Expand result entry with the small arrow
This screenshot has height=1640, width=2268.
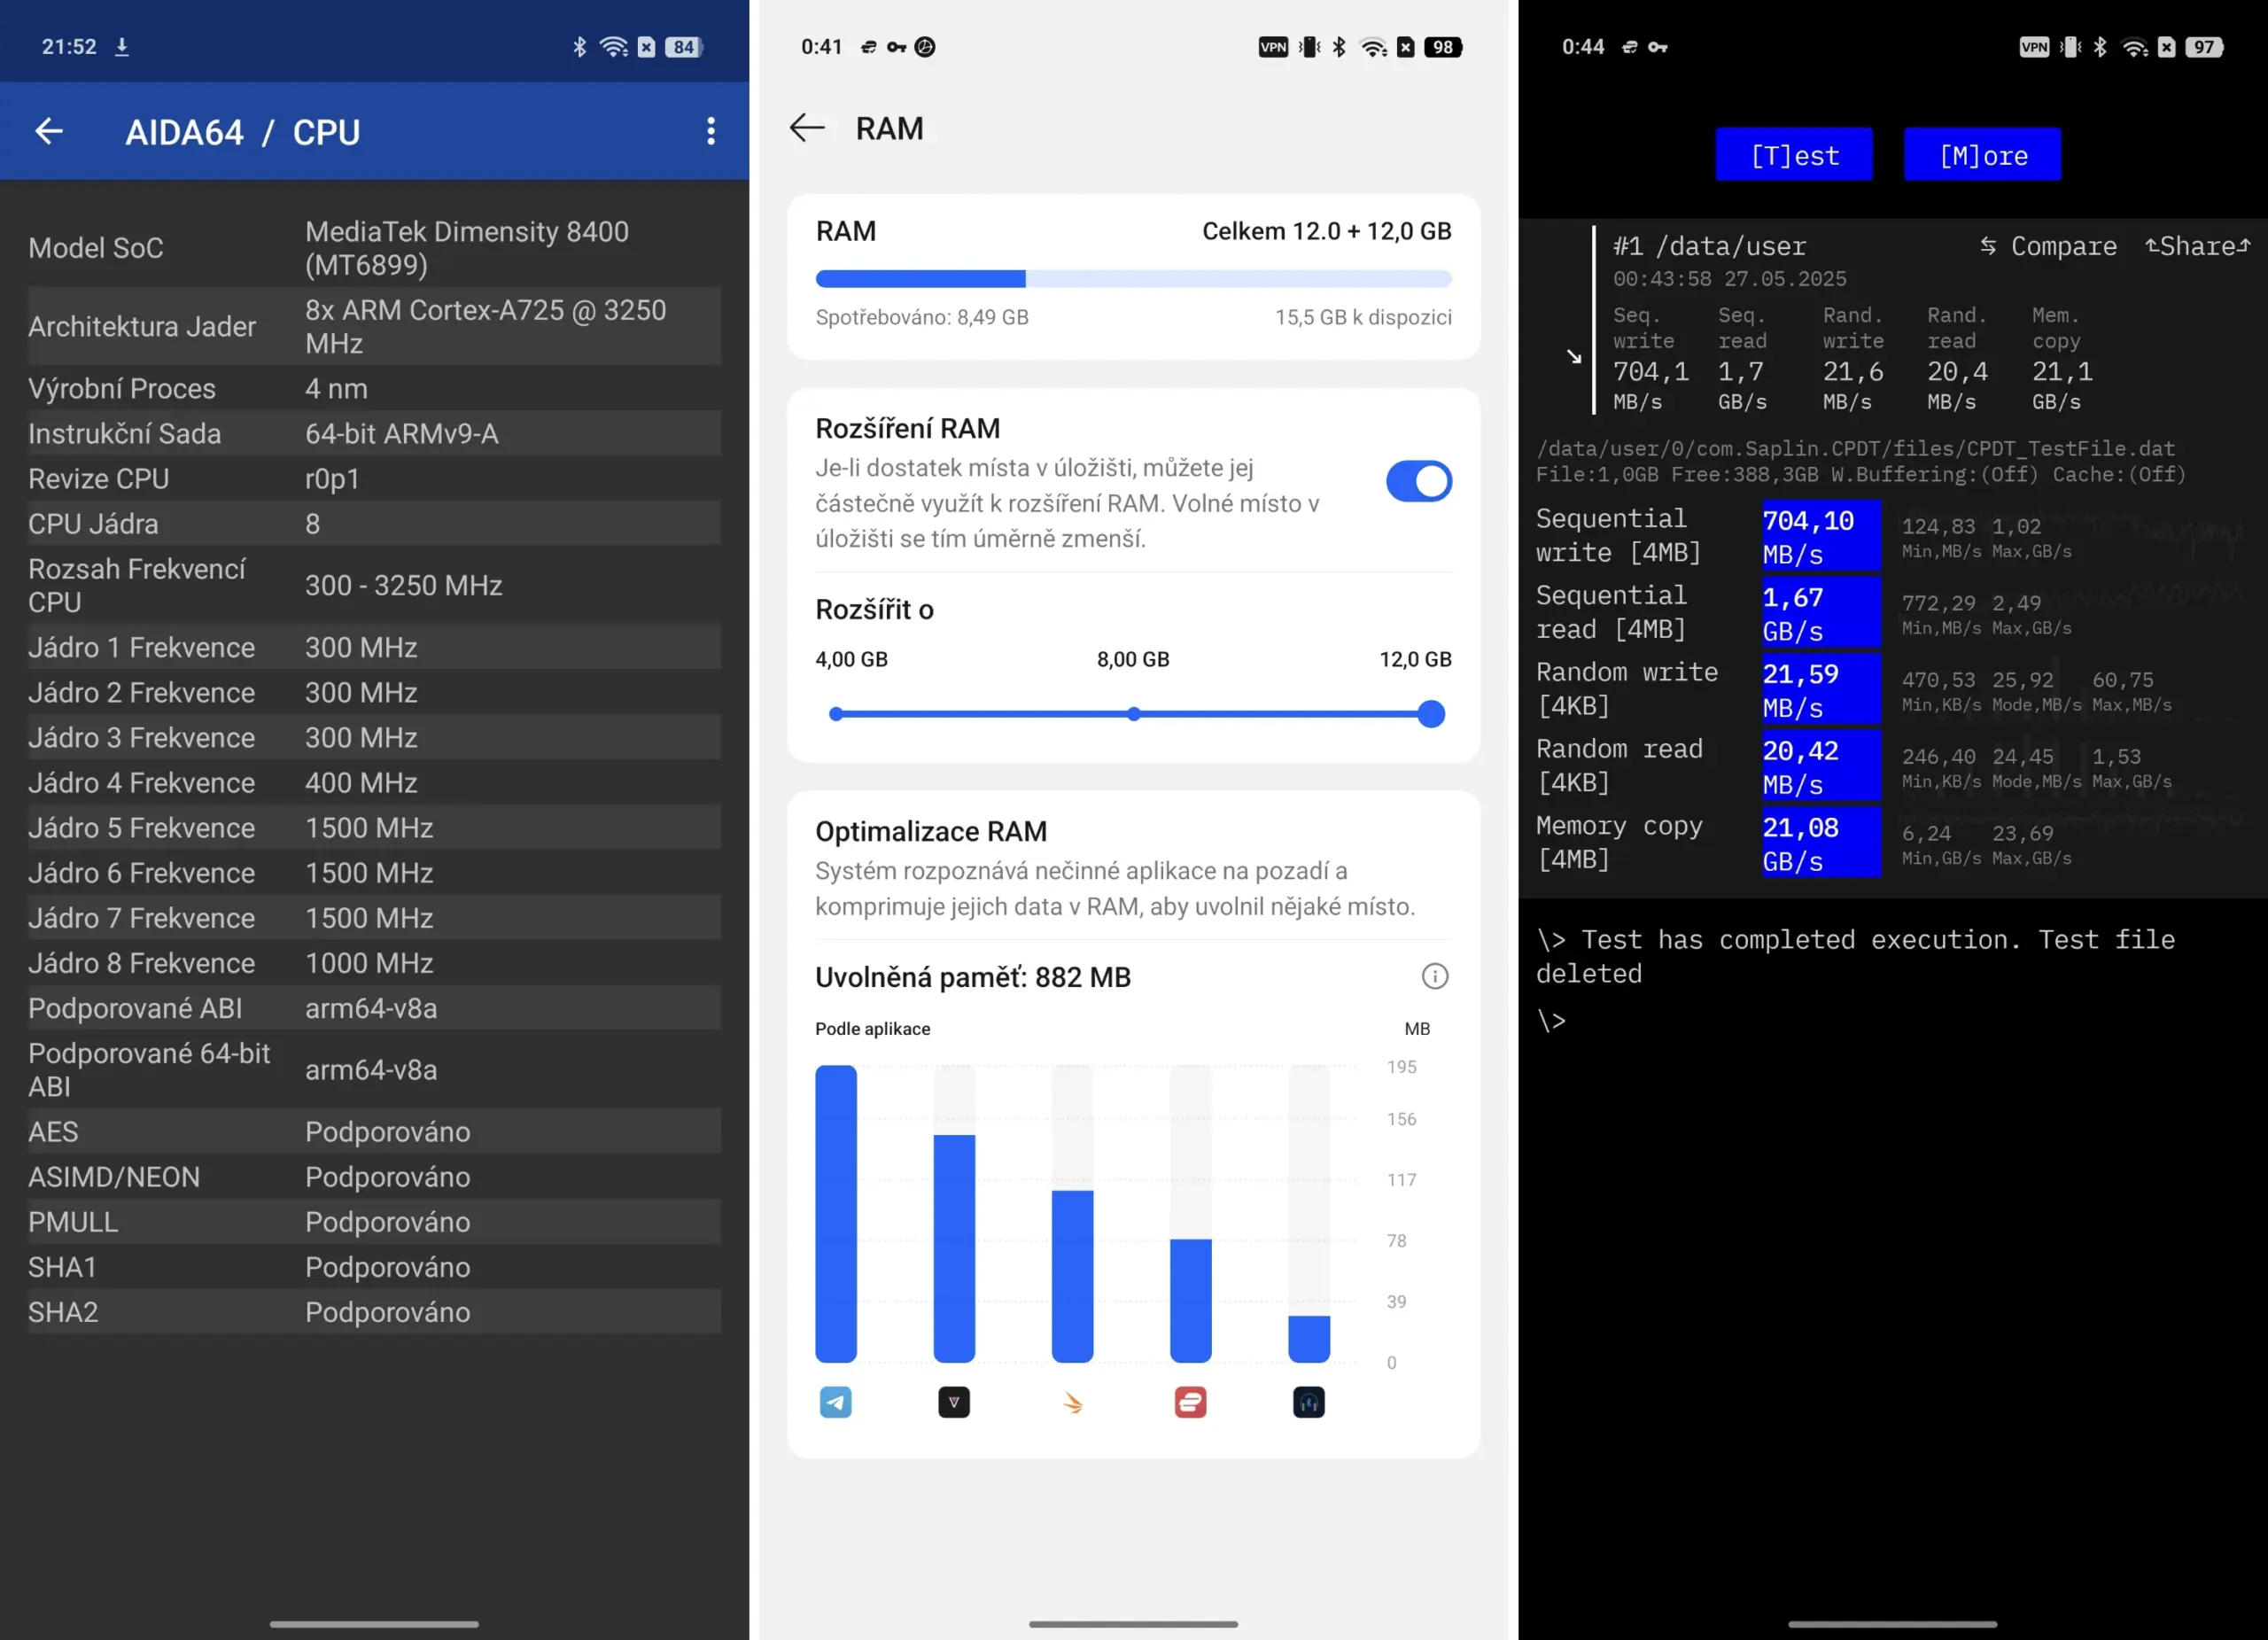tap(1574, 356)
